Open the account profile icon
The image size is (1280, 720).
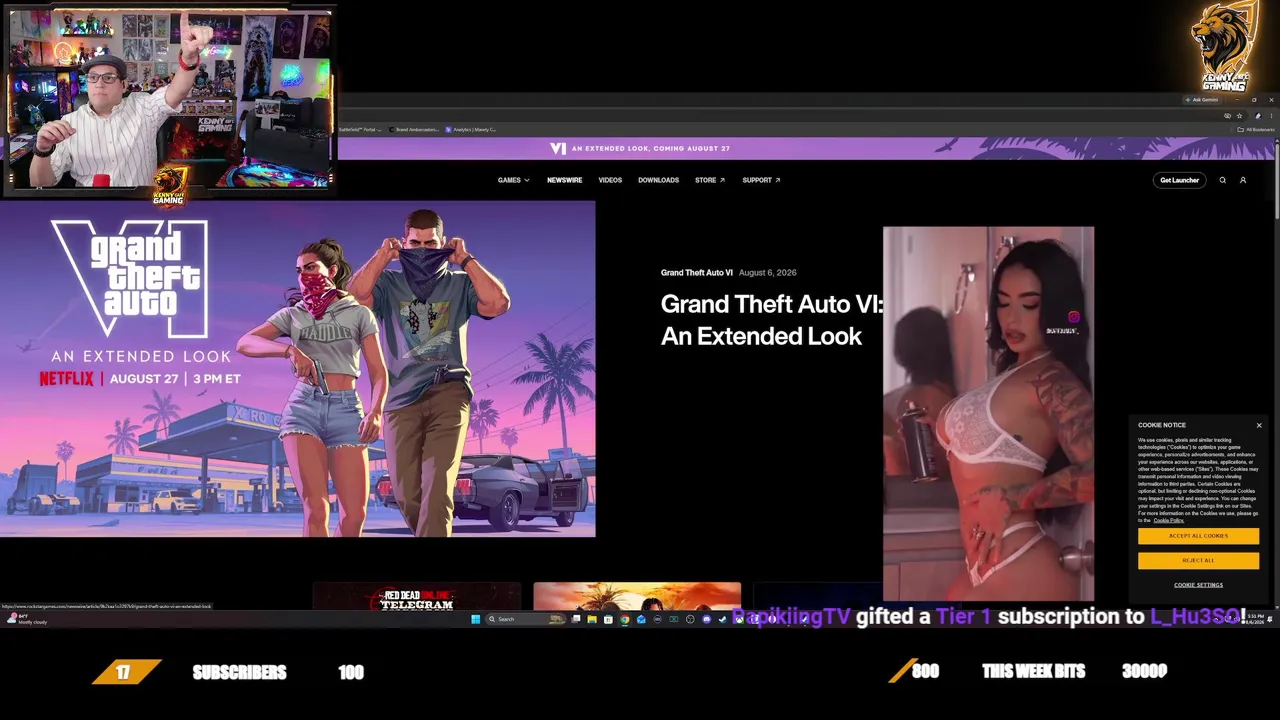pos(1243,180)
